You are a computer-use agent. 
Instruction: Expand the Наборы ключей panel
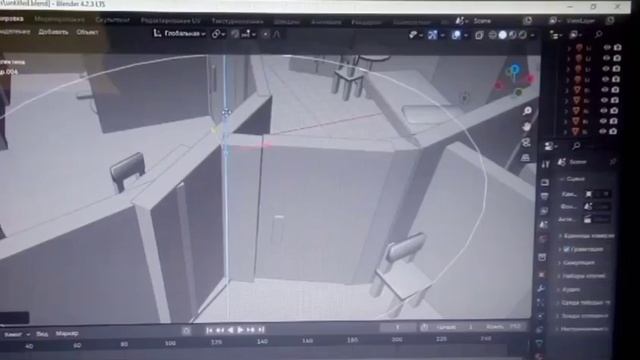point(582,276)
